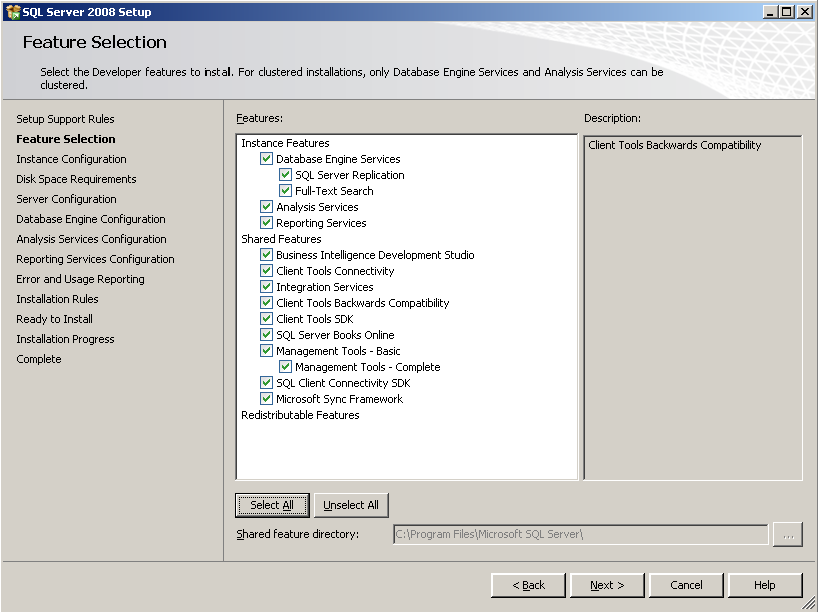The image size is (818, 612).
Task: Click the Installation Rules step
Action: [x=57, y=299]
